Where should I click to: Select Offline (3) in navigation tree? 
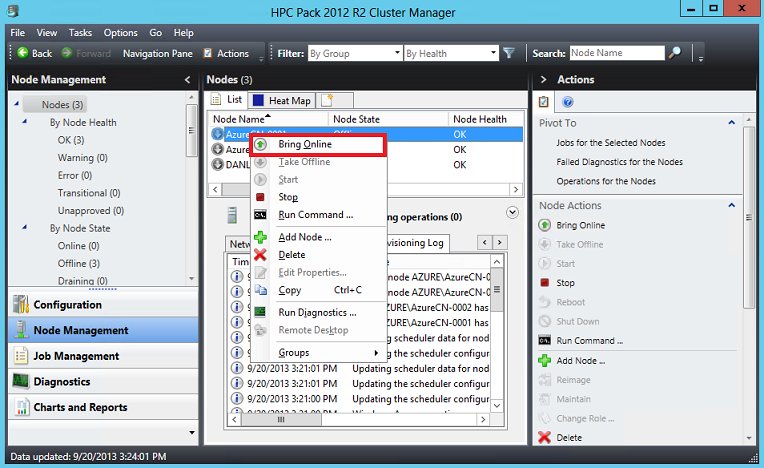tap(78, 263)
